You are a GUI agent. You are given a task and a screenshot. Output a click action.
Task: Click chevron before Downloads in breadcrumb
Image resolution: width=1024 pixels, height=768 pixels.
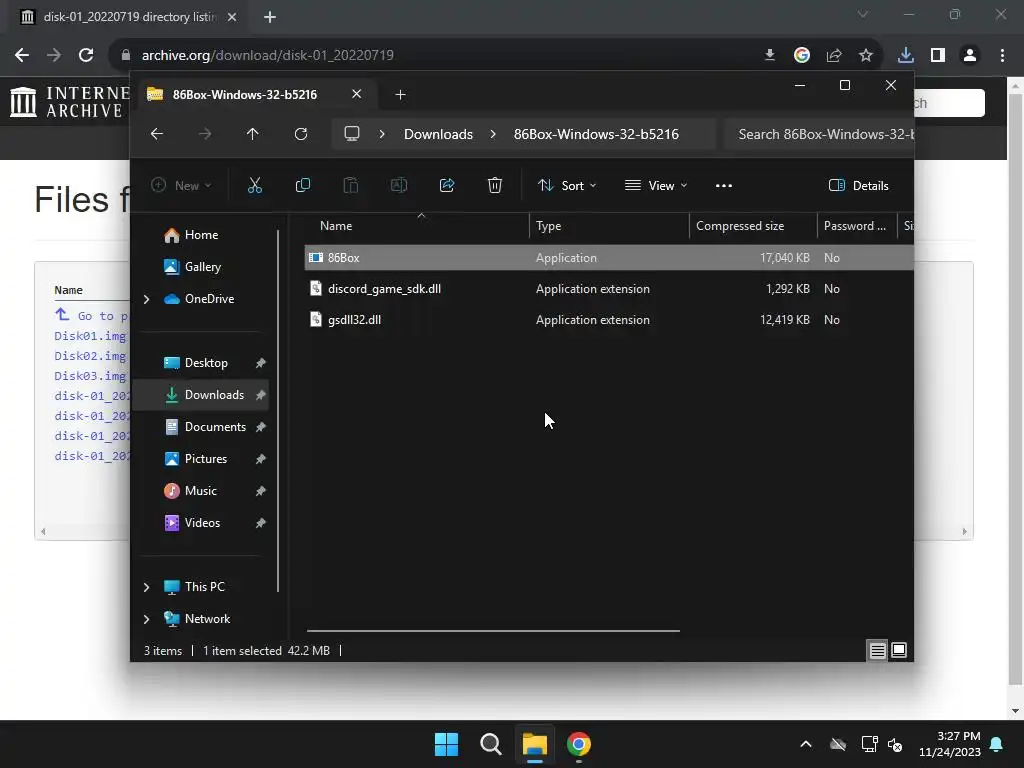[x=382, y=134]
